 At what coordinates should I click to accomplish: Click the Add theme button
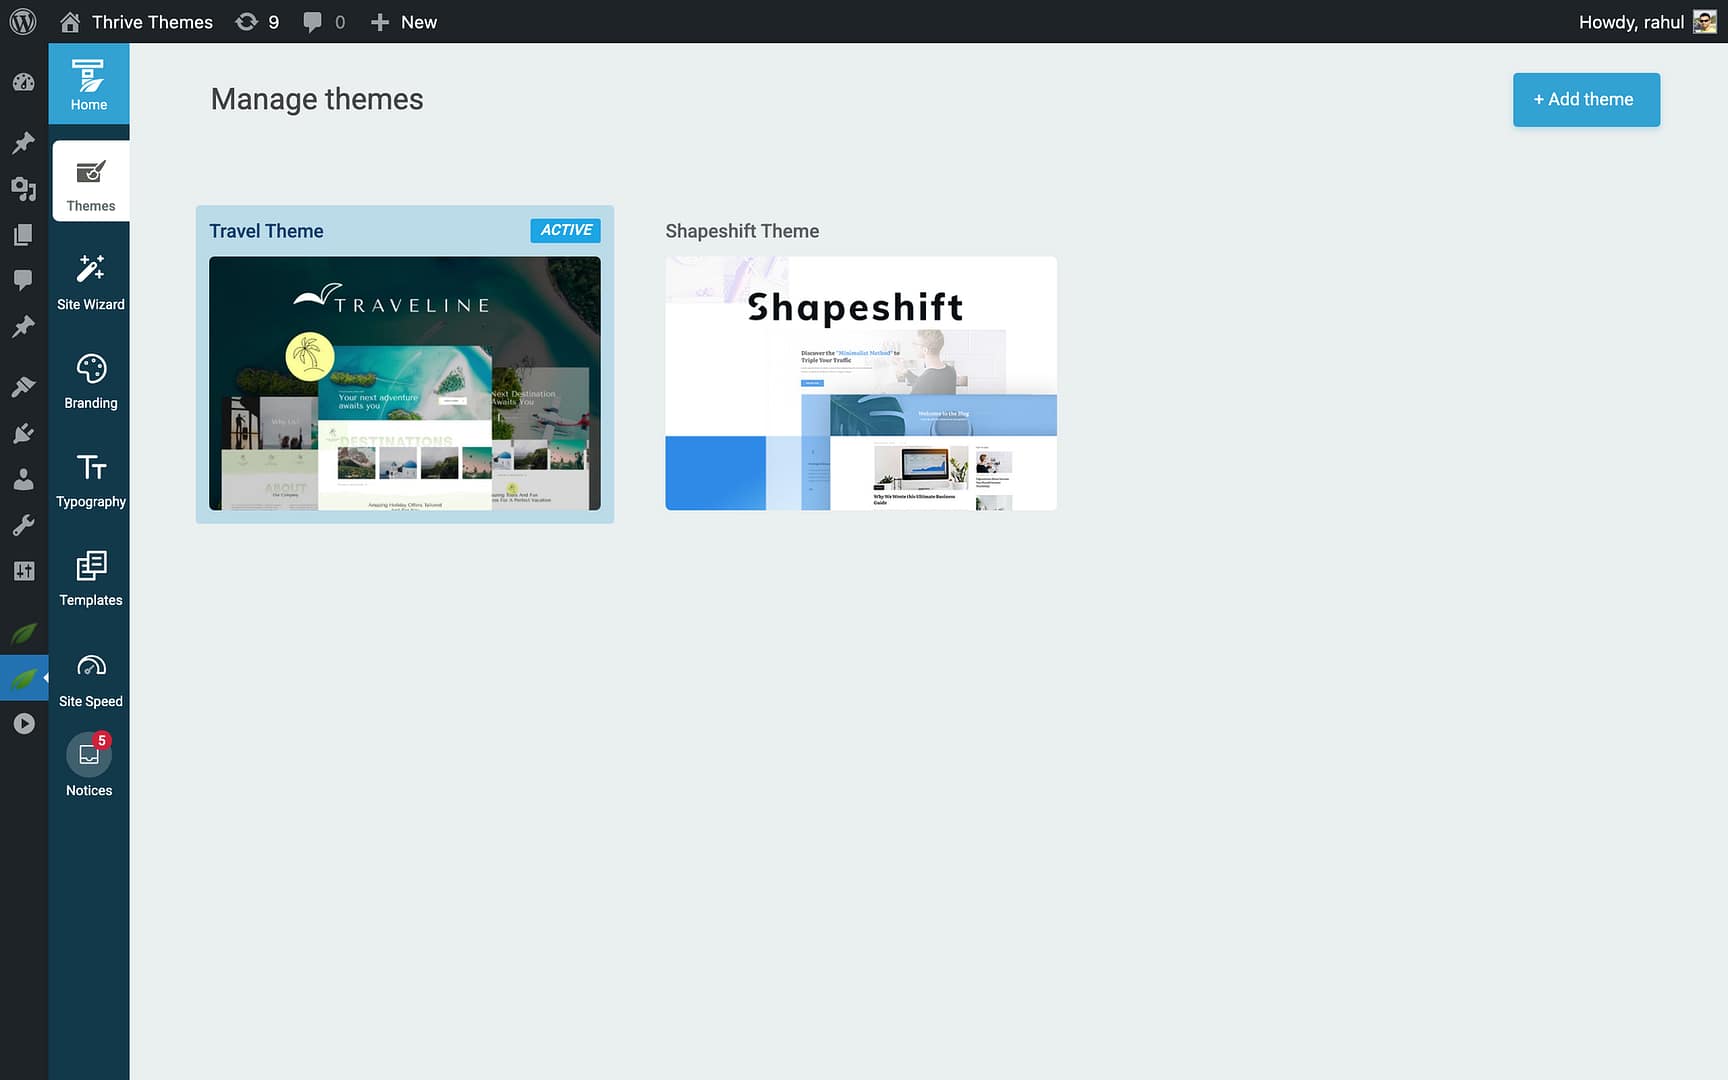(x=1586, y=100)
